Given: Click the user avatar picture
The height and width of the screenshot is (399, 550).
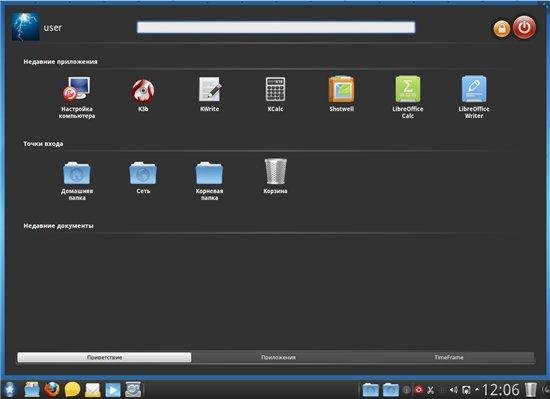Looking at the screenshot, I should [x=25, y=27].
